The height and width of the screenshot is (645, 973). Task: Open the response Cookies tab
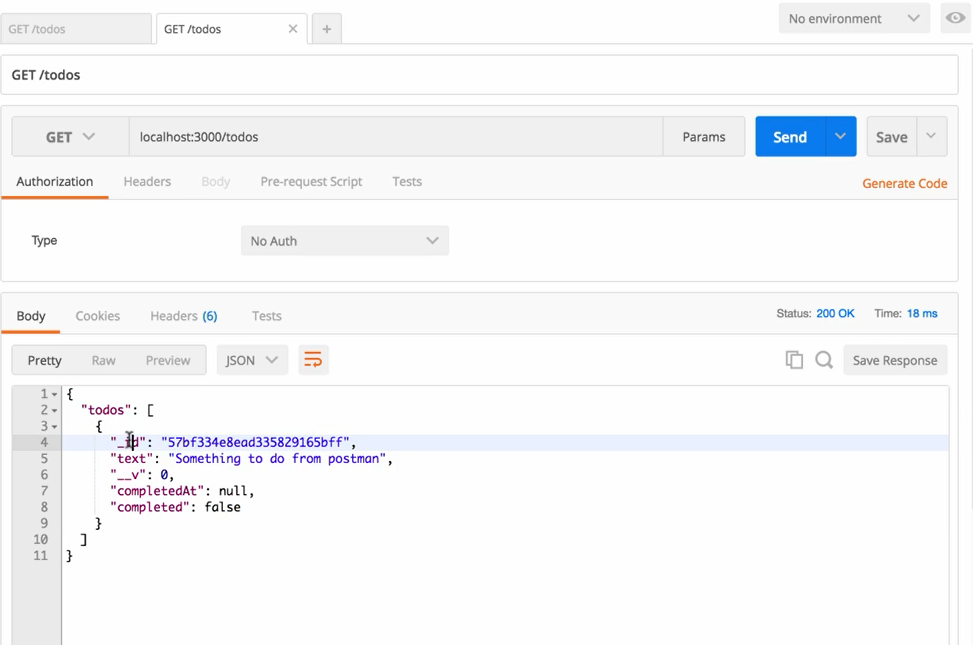(98, 315)
